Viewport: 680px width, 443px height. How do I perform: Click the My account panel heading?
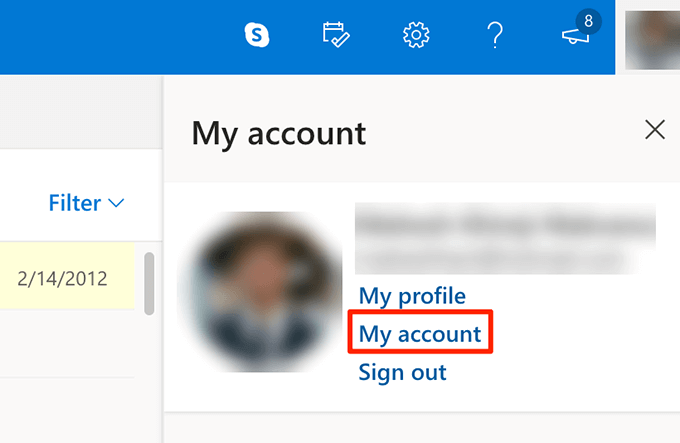pyautogui.click(x=278, y=131)
